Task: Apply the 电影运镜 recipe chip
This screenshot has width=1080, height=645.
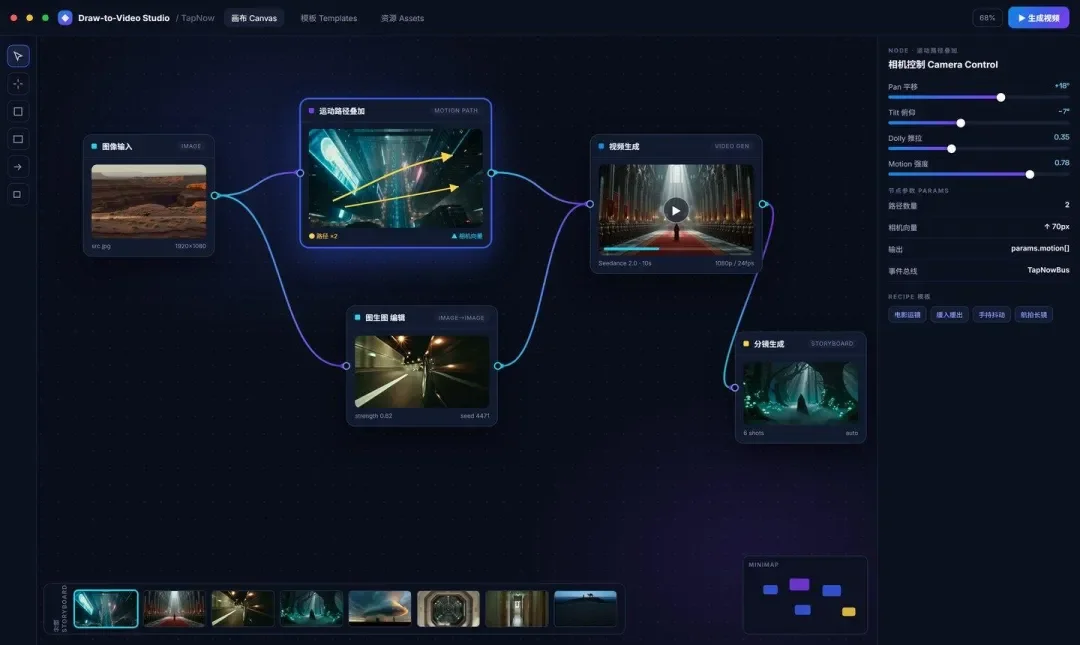Action: pos(907,315)
